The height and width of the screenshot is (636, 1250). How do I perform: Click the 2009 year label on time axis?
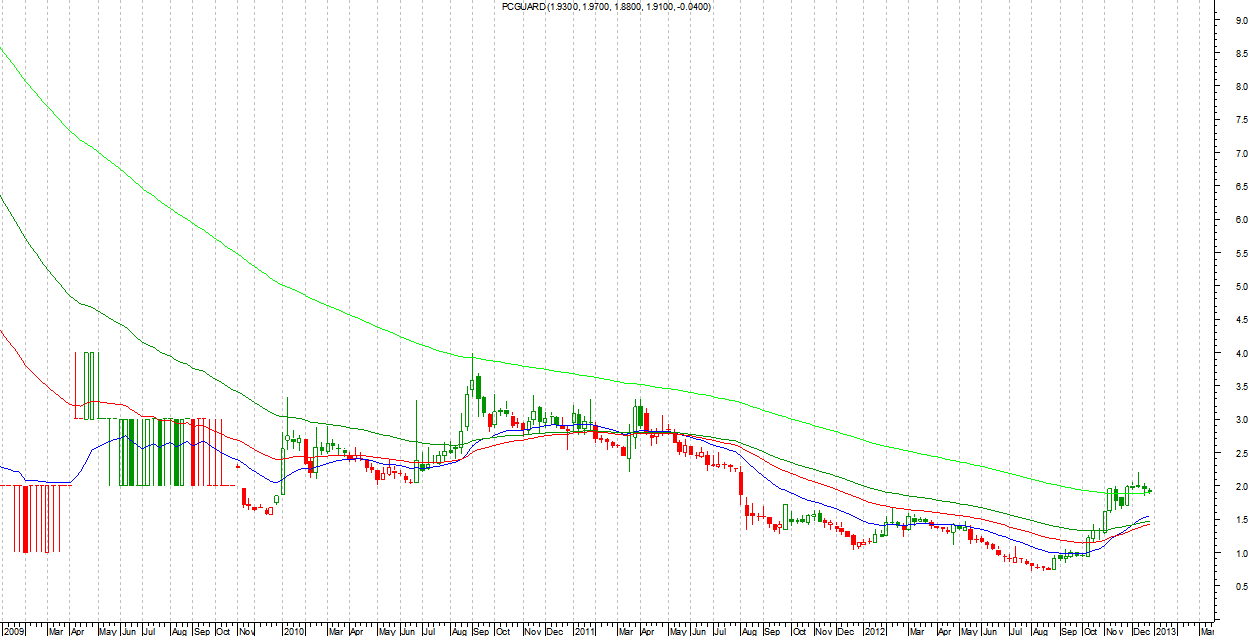point(12,631)
